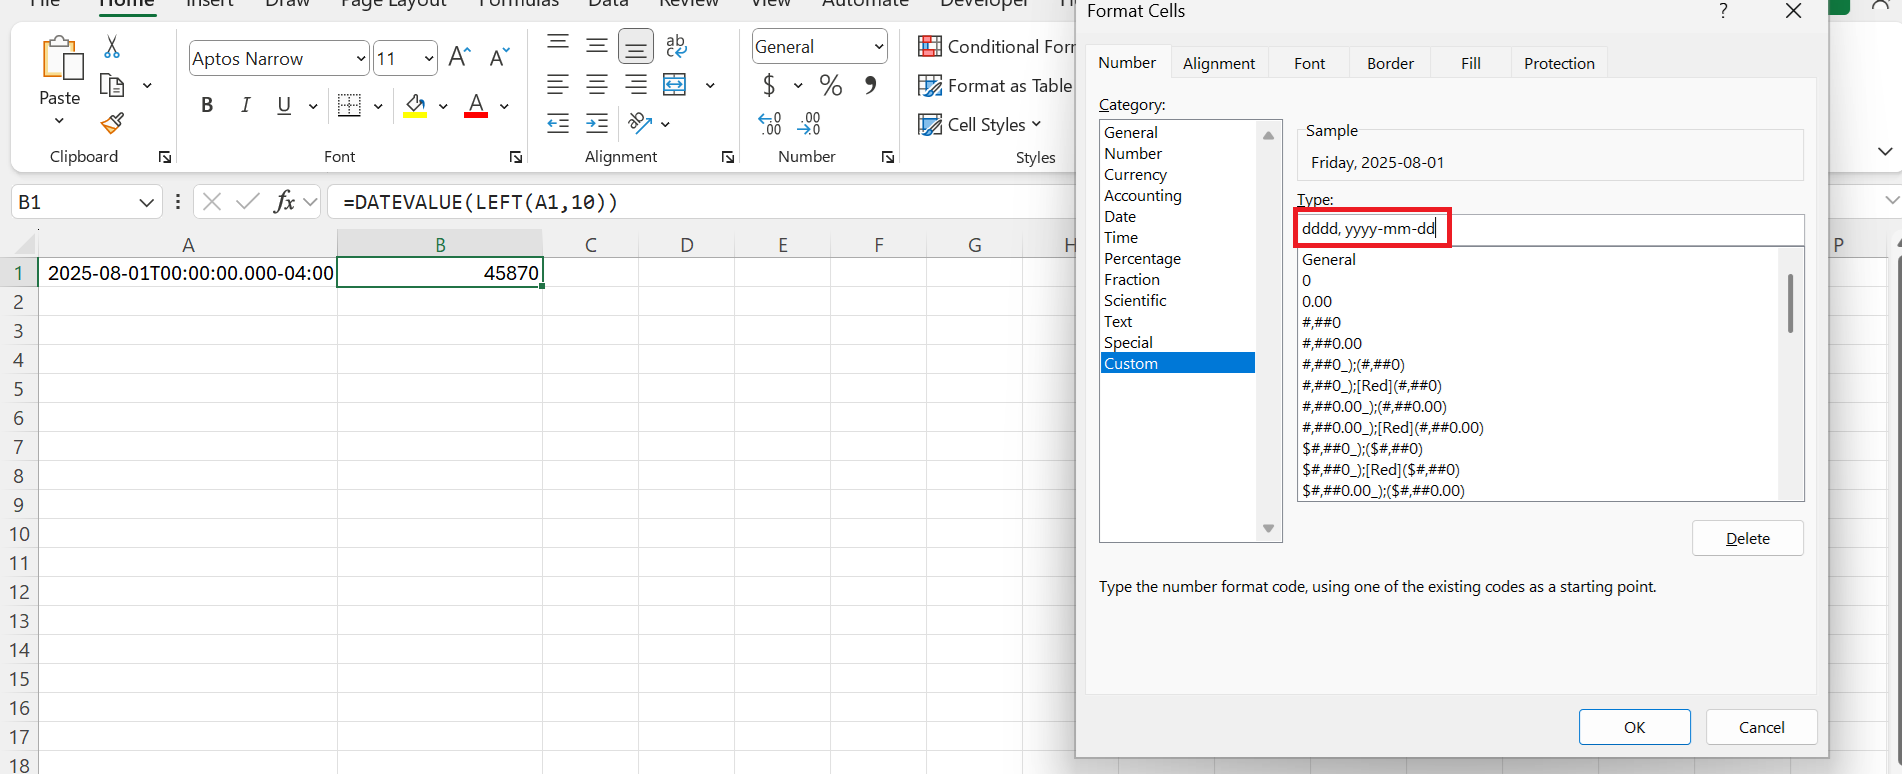
Task: Increase decimal places
Action: point(770,124)
